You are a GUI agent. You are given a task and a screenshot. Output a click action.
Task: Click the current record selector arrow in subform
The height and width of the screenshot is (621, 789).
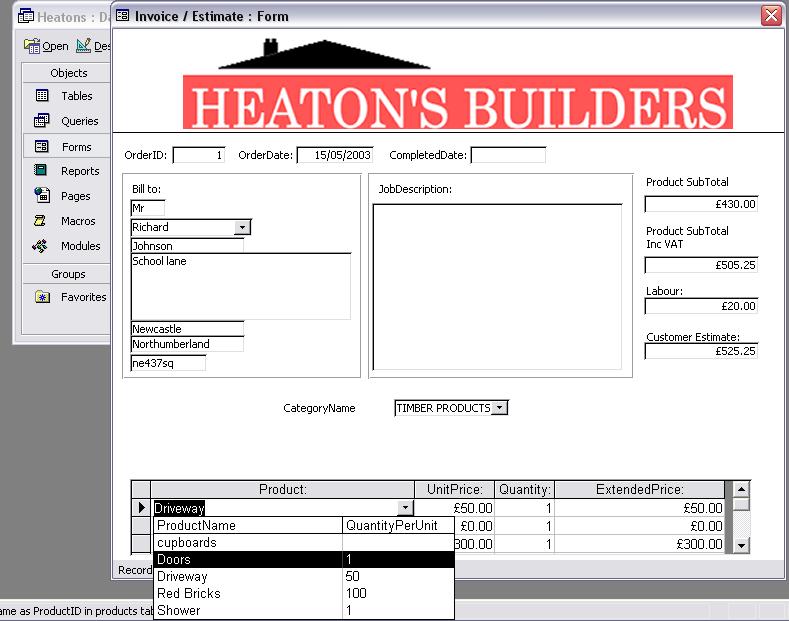[141, 508]
